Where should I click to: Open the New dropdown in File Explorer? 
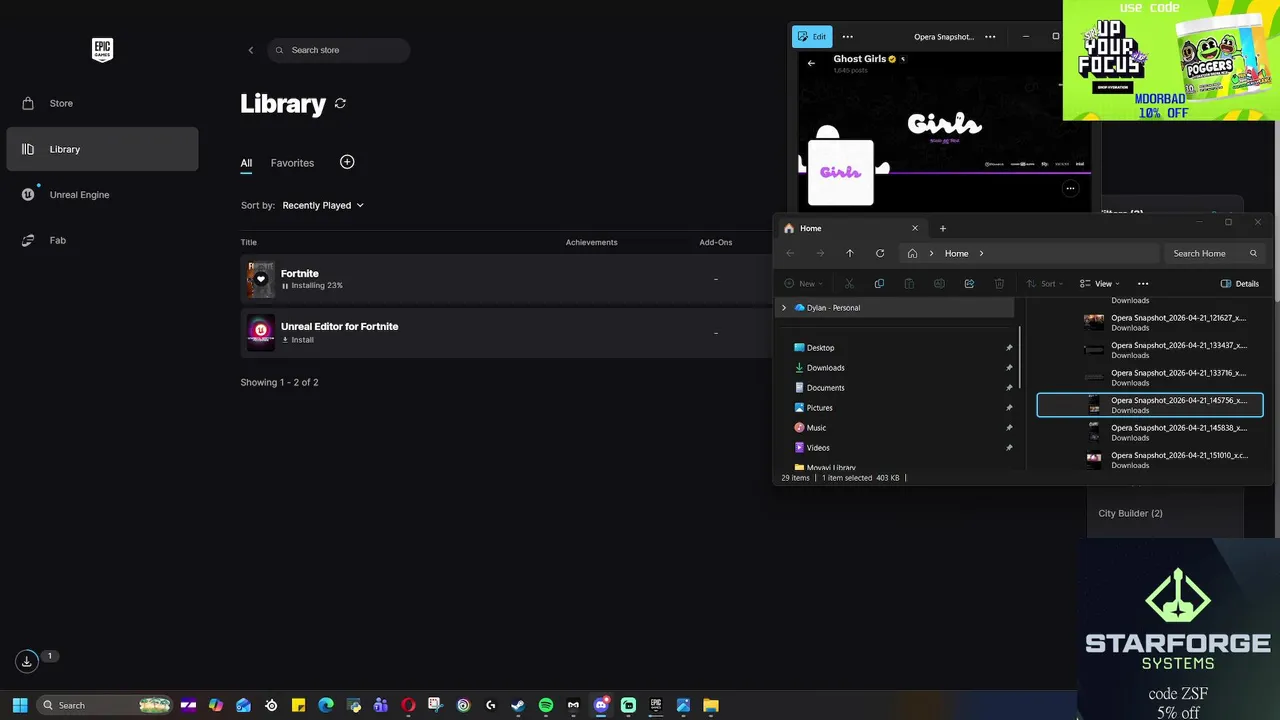tap(804, 284)
